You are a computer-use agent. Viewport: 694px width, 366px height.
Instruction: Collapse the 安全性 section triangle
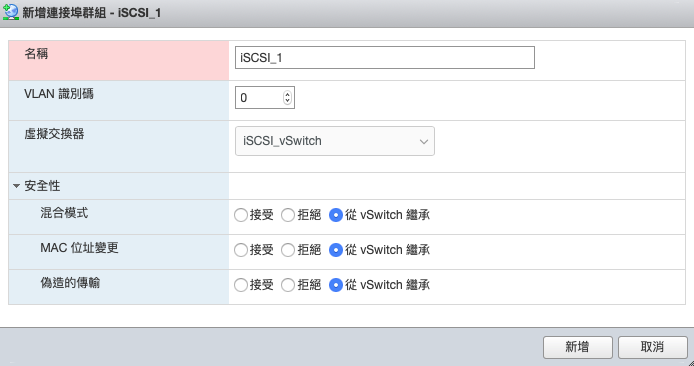click(x=17, y=186)
